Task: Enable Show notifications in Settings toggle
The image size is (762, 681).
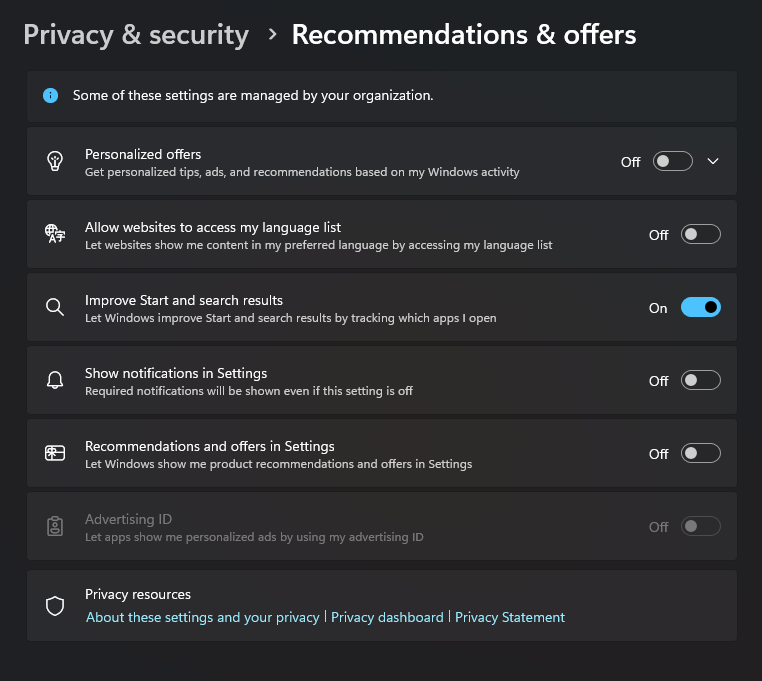Action: [x=700, y=380]
